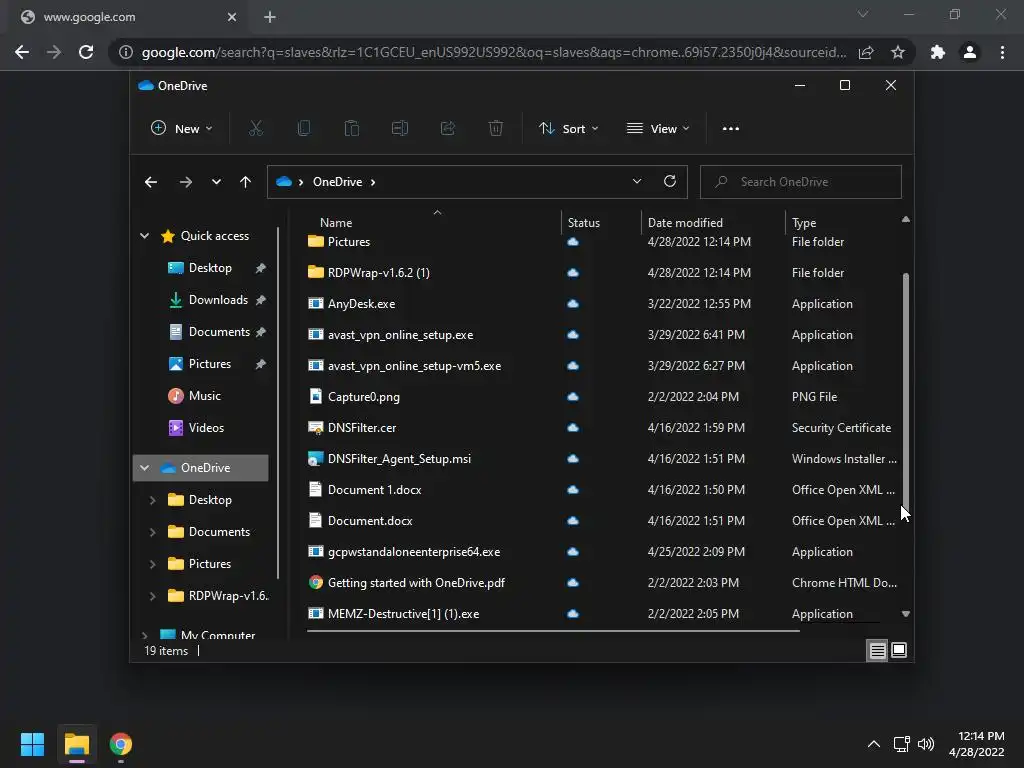This screenshot has height=768, width=1024.
Task: Open the Chrome profile avatar
Action: click(x=970, y=52)
